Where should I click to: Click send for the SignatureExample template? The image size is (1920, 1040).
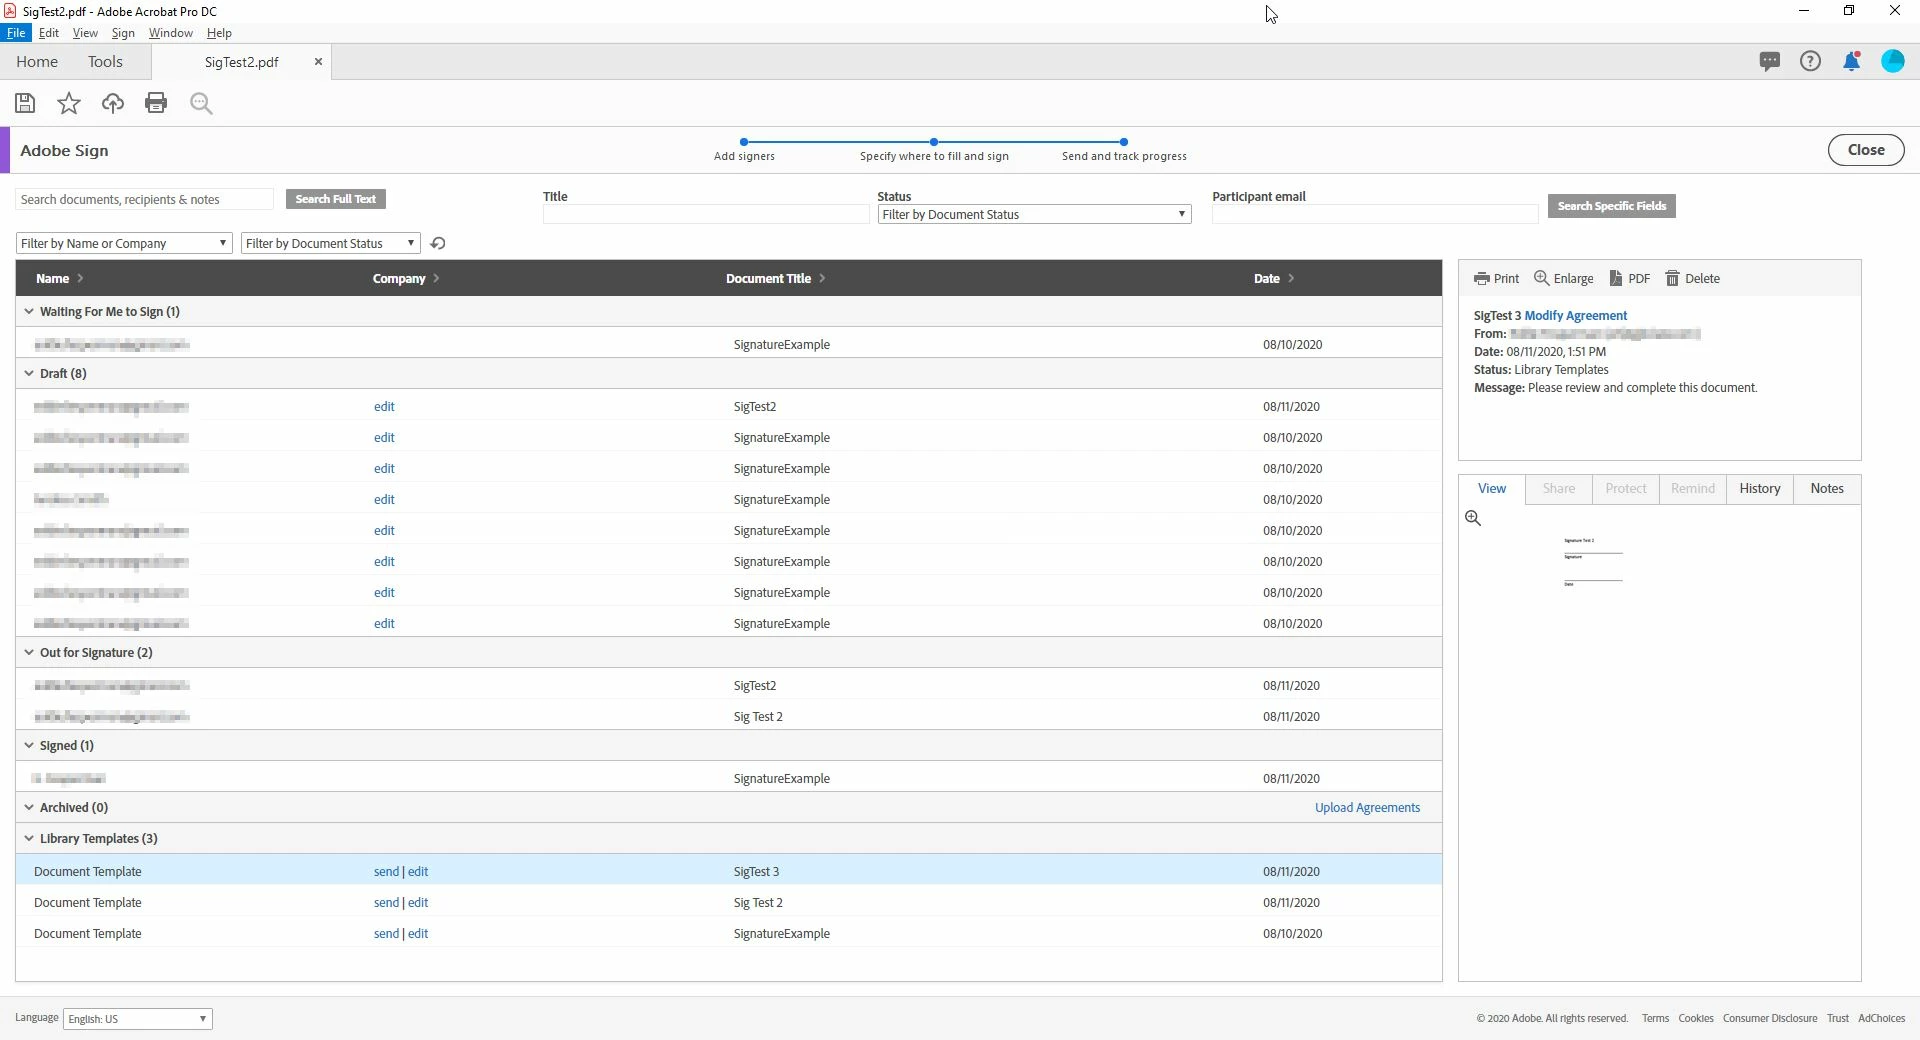(386, 934)
